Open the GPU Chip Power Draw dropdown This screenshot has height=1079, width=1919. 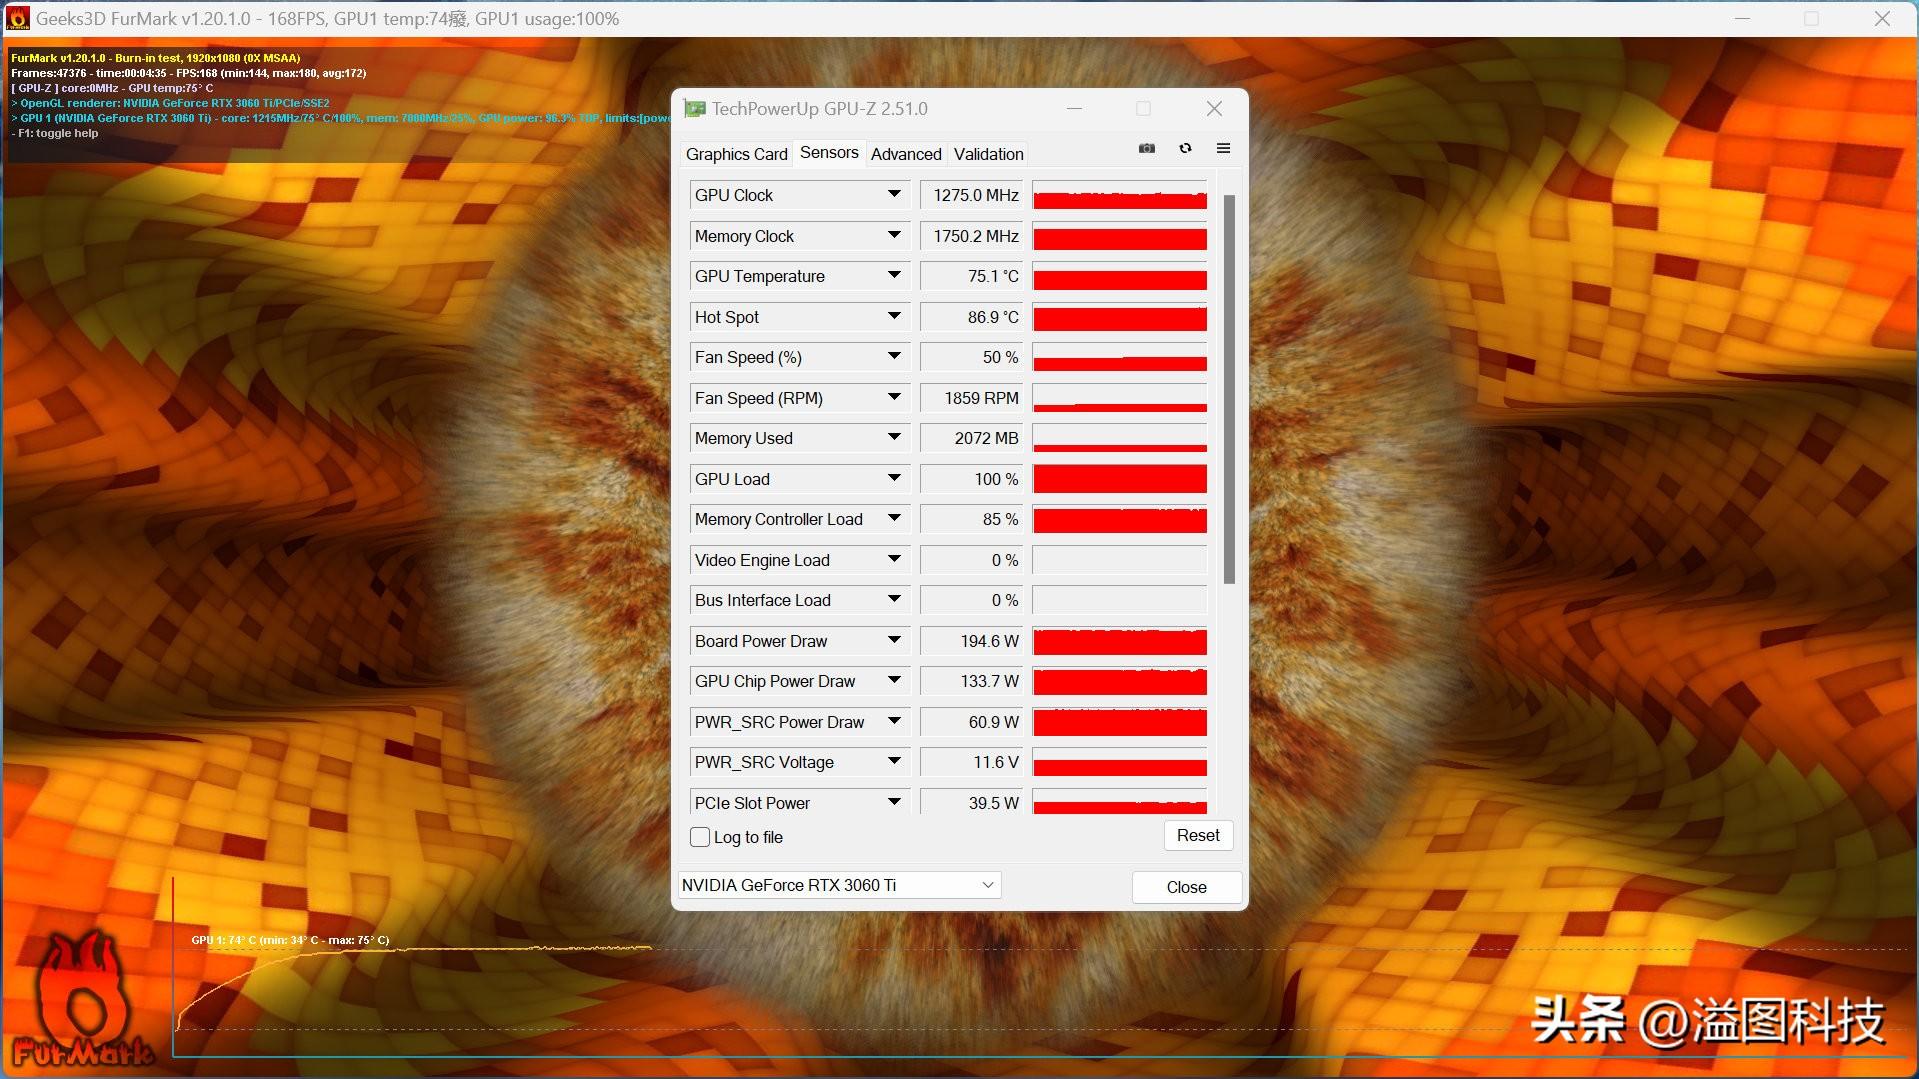(x=894, y=681)
